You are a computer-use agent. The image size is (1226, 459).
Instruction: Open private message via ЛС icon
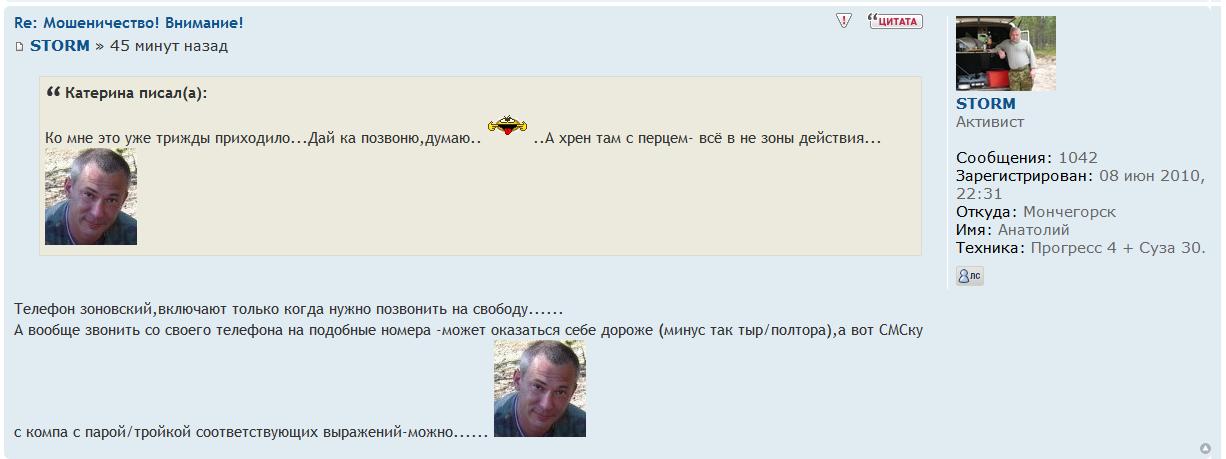pyautogui.click(x=970, y=276)
